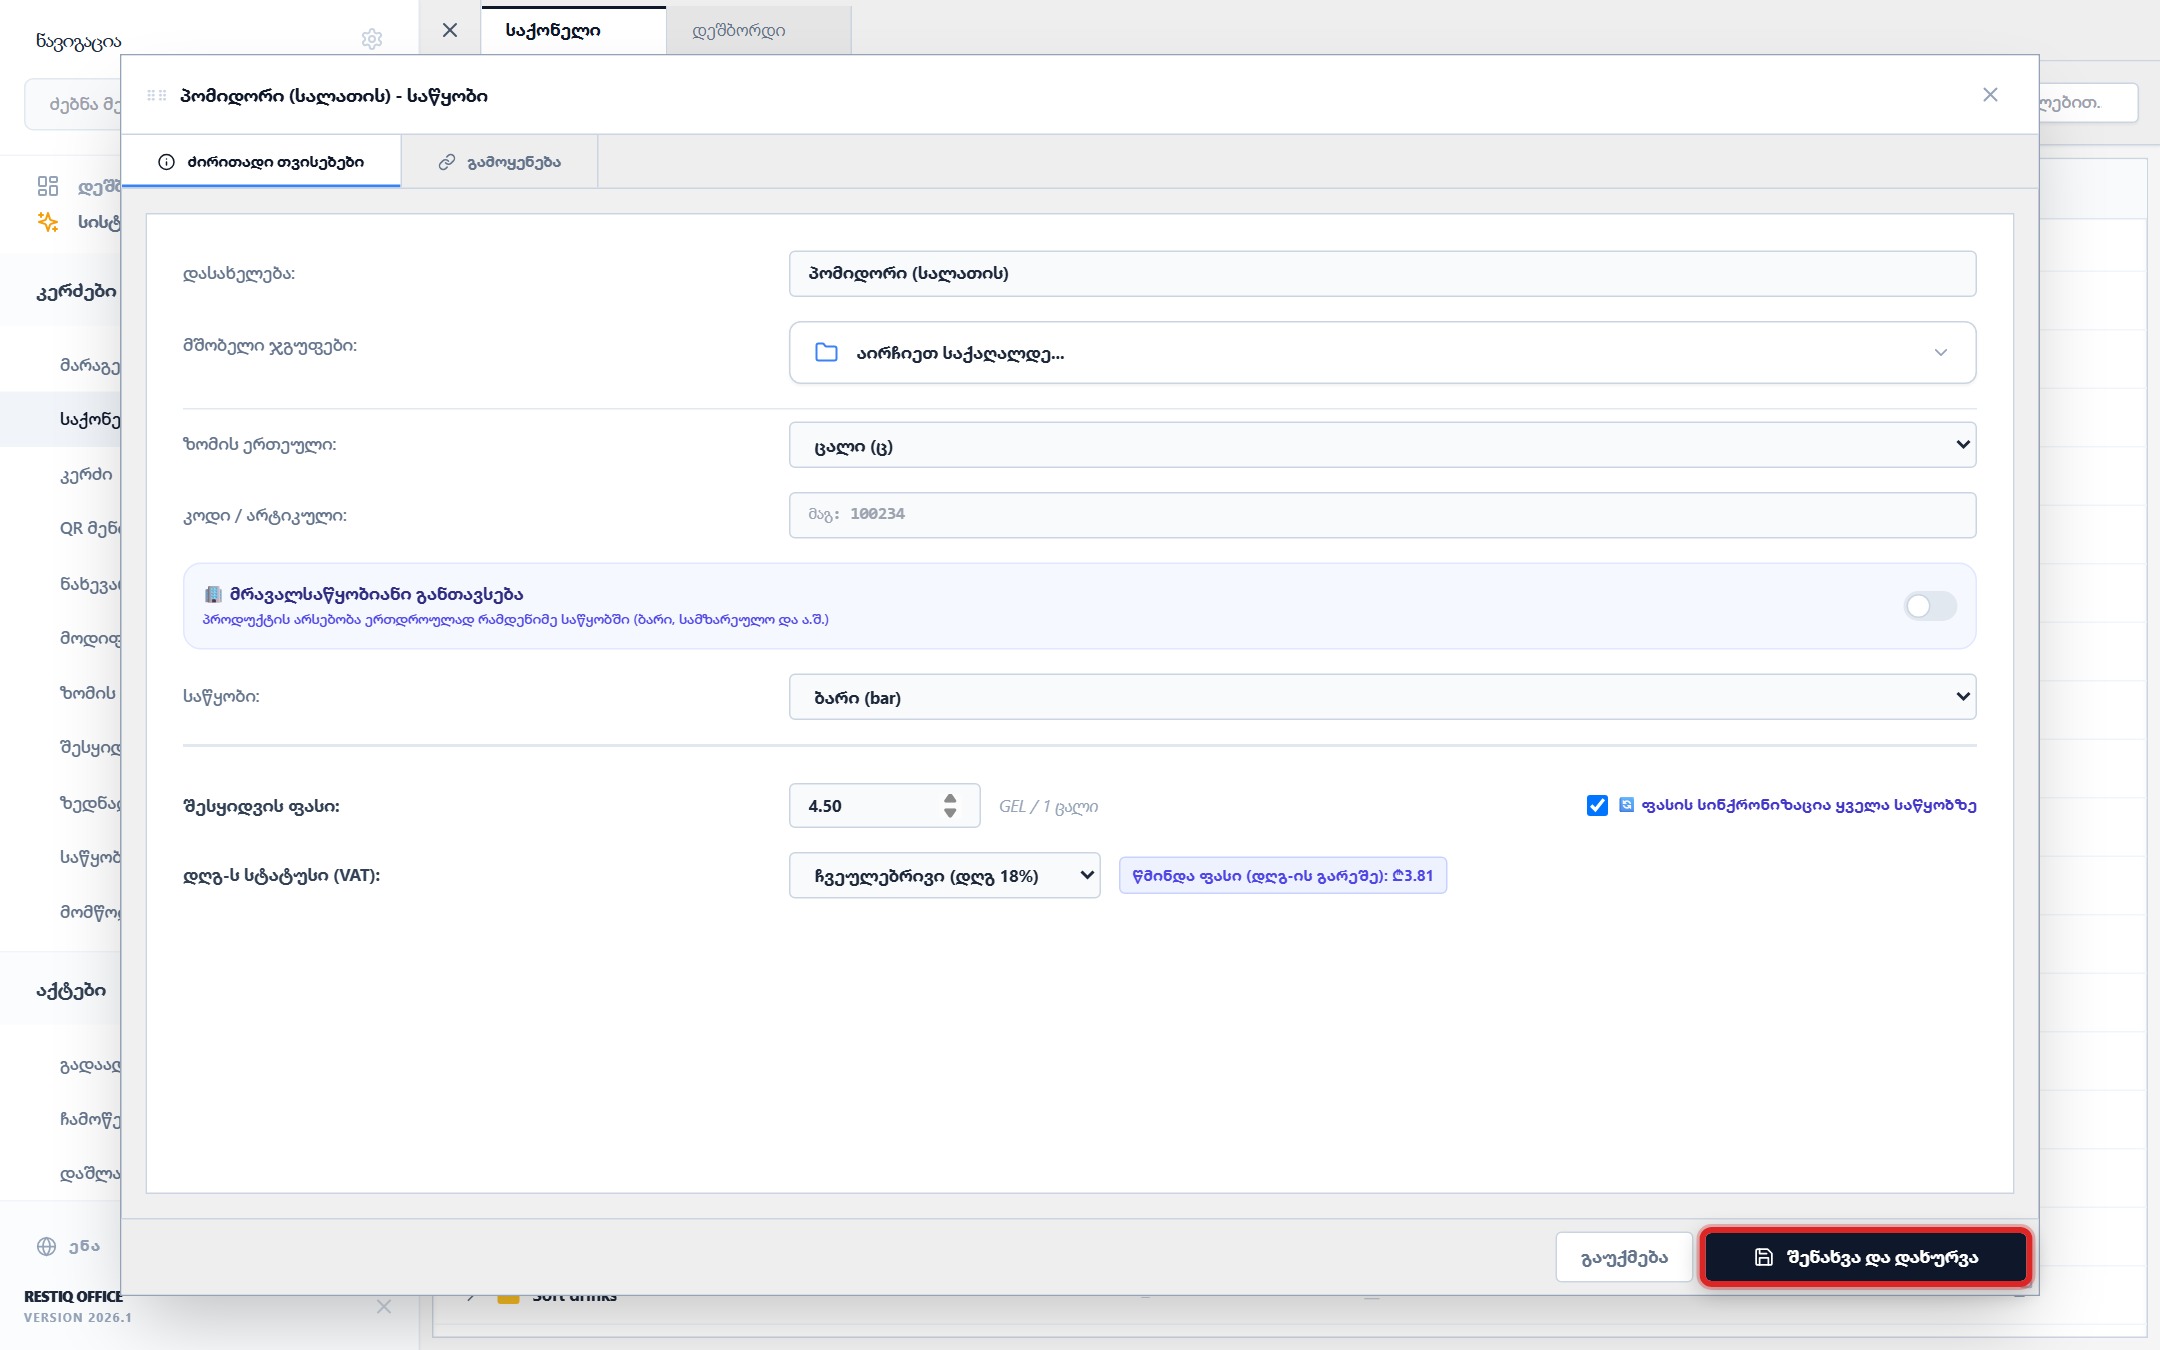This screenshot has width=2160, height=1350.
Task: Click the ზომის sidebar item
Action: (88, 692)
